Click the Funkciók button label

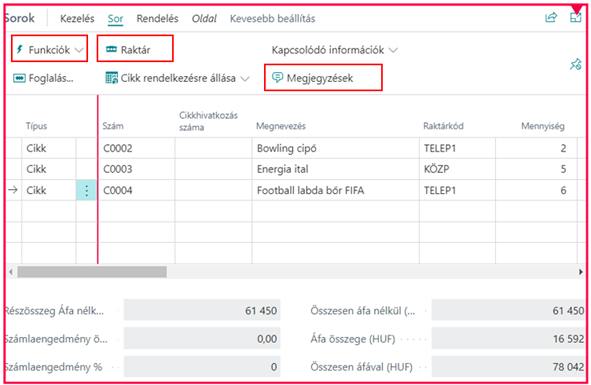coord(49,50)
